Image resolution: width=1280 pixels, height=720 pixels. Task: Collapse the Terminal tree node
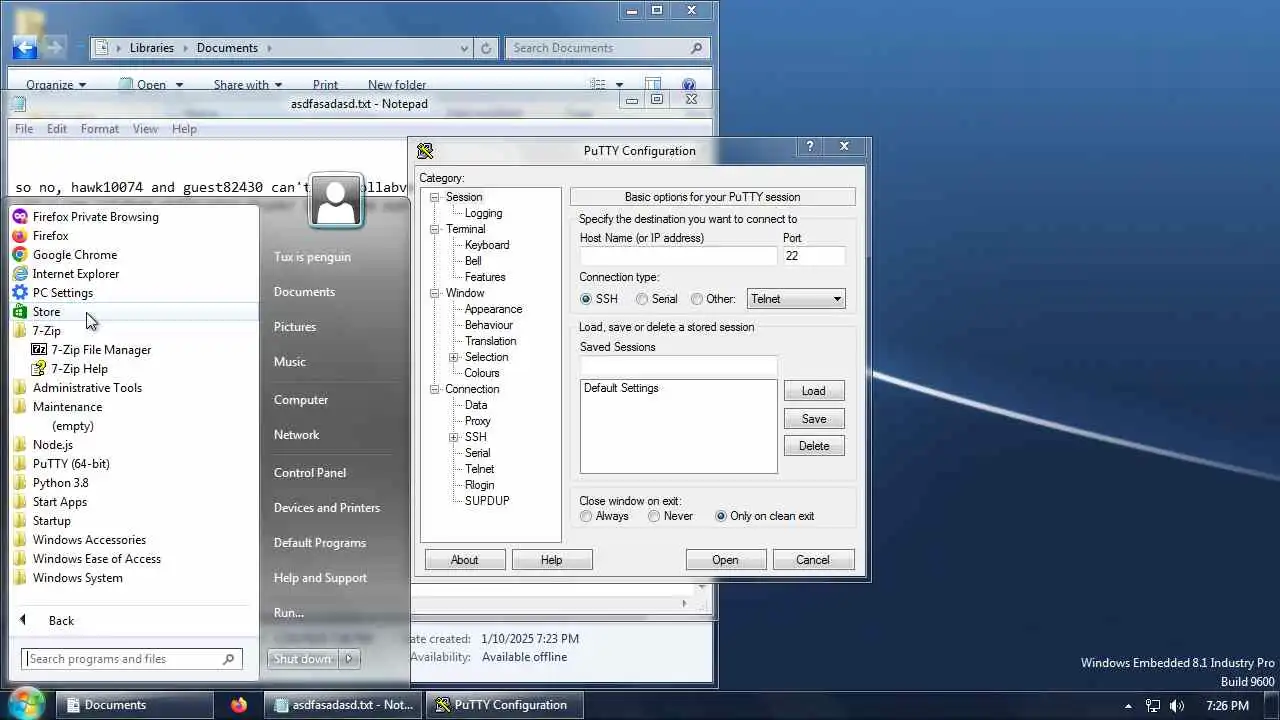[x=435, y=229]
